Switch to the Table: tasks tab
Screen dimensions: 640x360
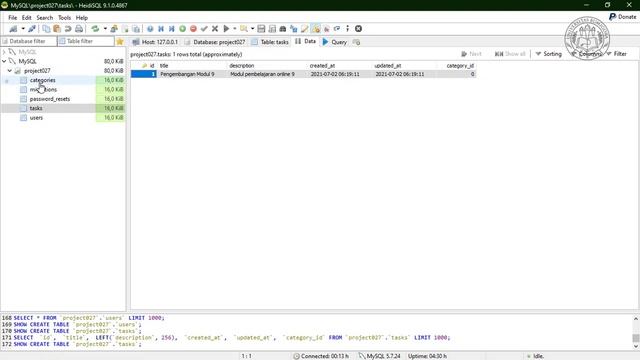pos(270,42)
